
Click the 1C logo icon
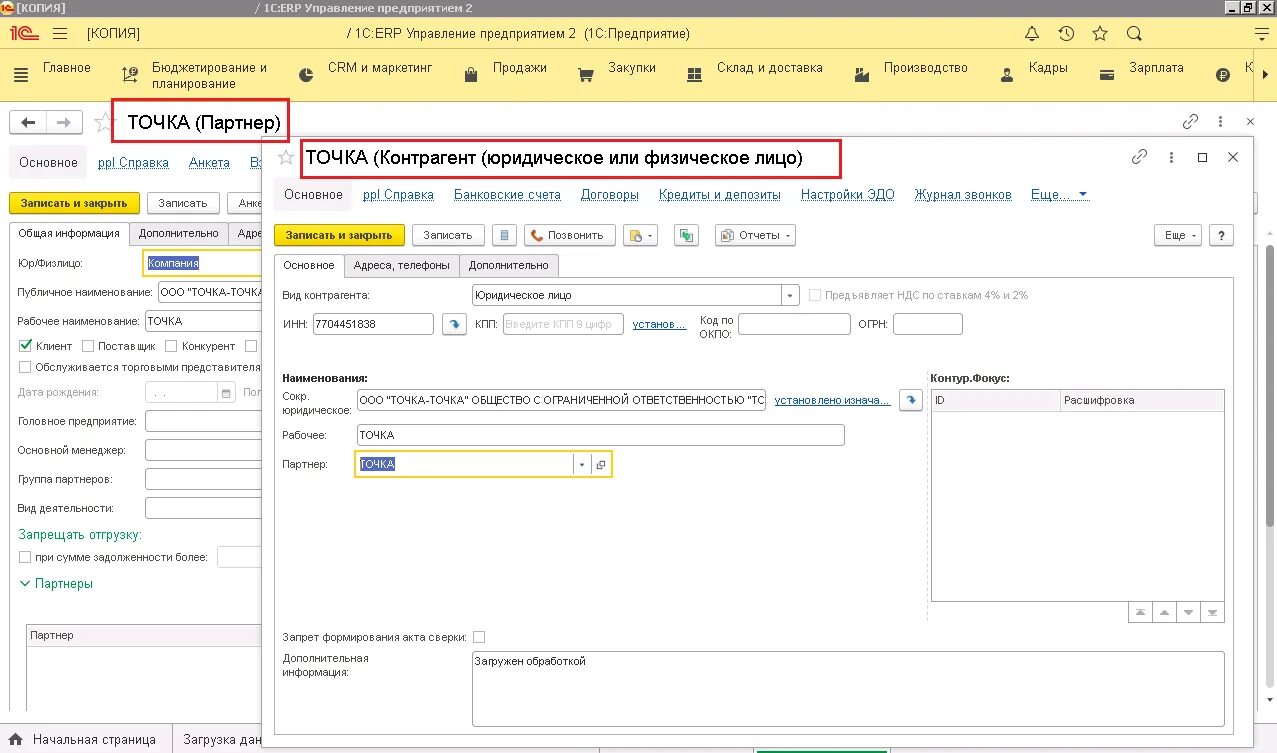[x=24, y=33]
